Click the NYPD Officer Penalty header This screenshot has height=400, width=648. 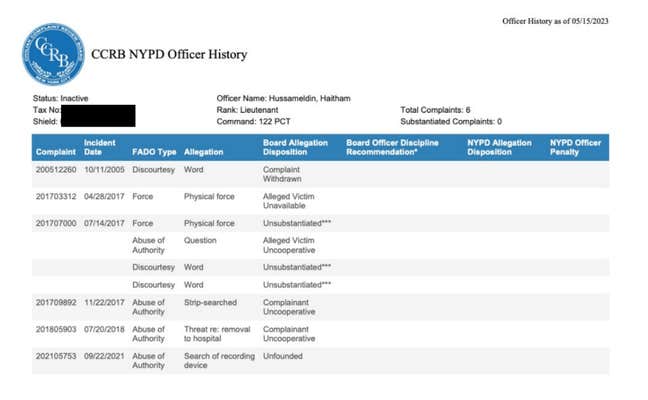[x=576, y=147]
